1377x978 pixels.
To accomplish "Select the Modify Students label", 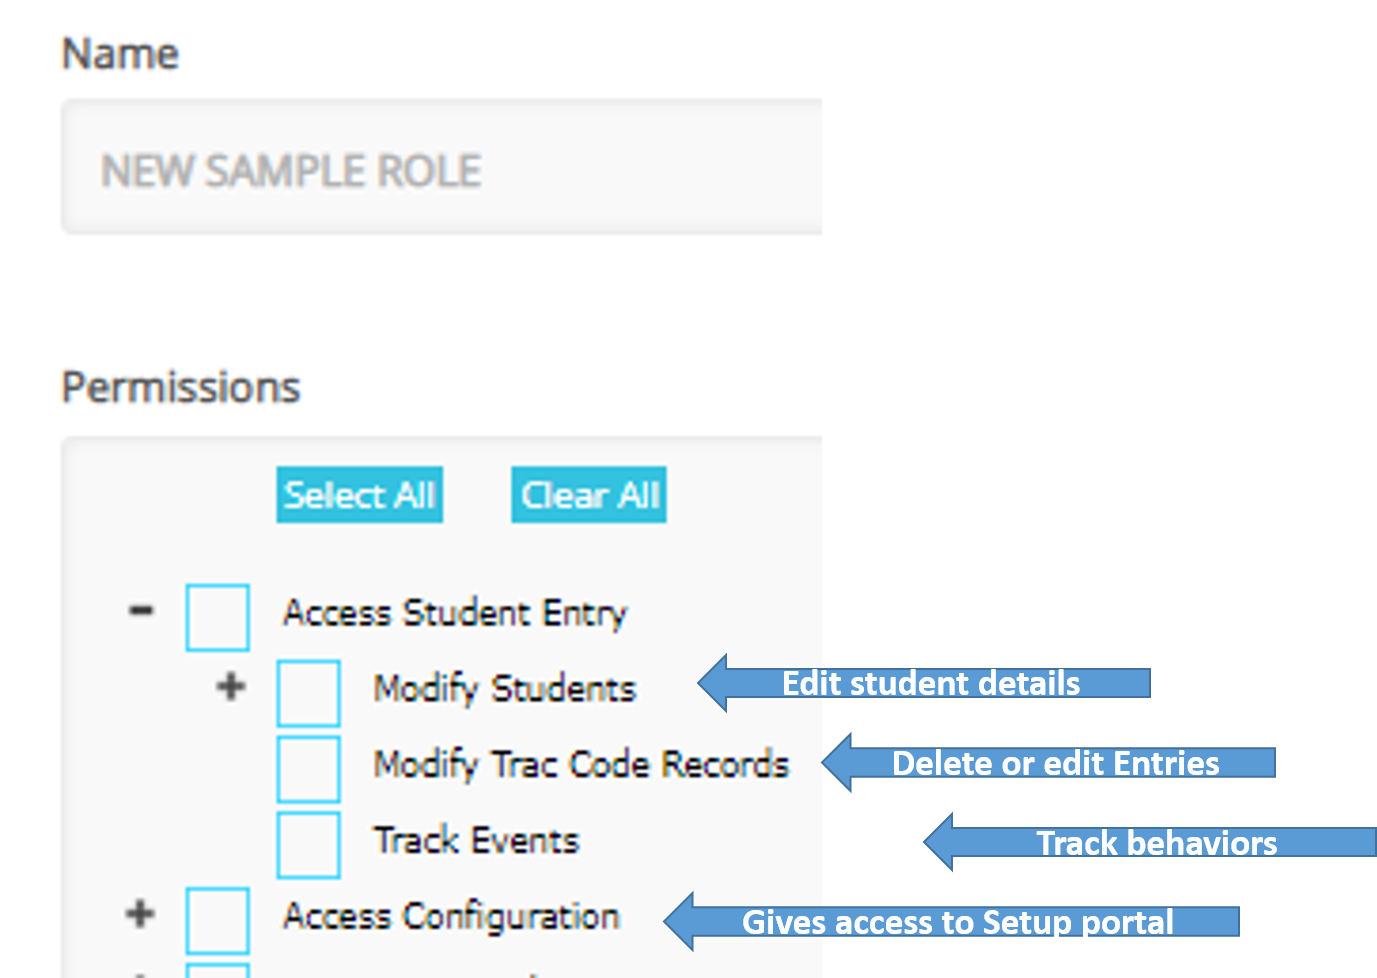I will [504, 688].
